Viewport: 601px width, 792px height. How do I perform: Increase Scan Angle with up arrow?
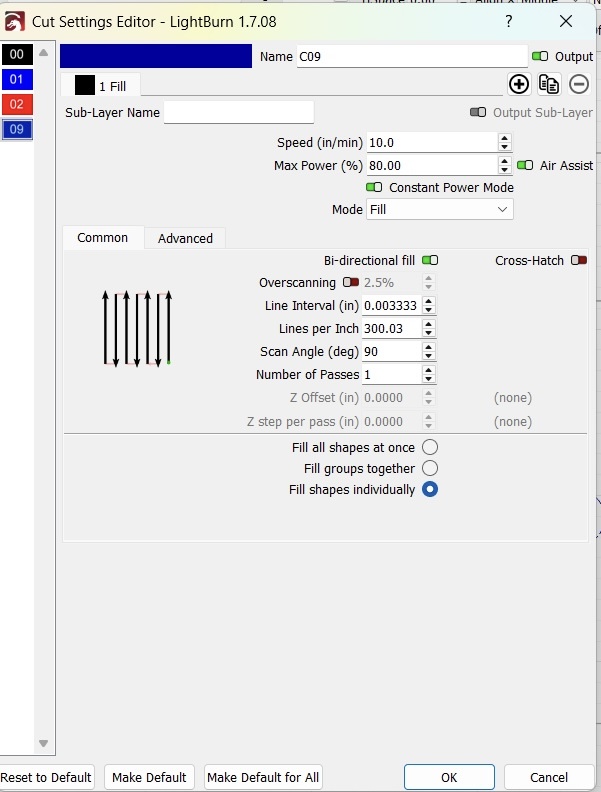point(428,347)
